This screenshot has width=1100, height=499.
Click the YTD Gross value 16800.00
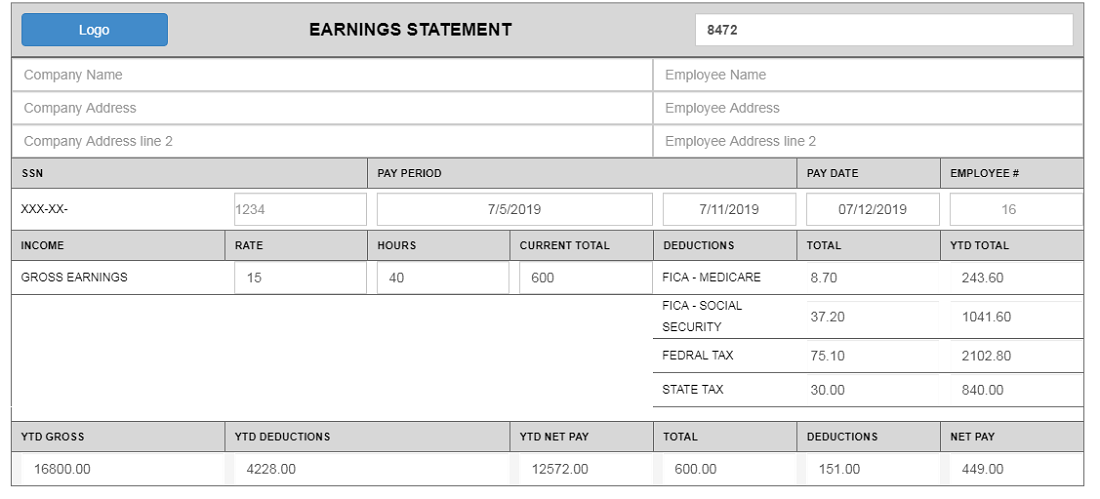pos(120,469)
